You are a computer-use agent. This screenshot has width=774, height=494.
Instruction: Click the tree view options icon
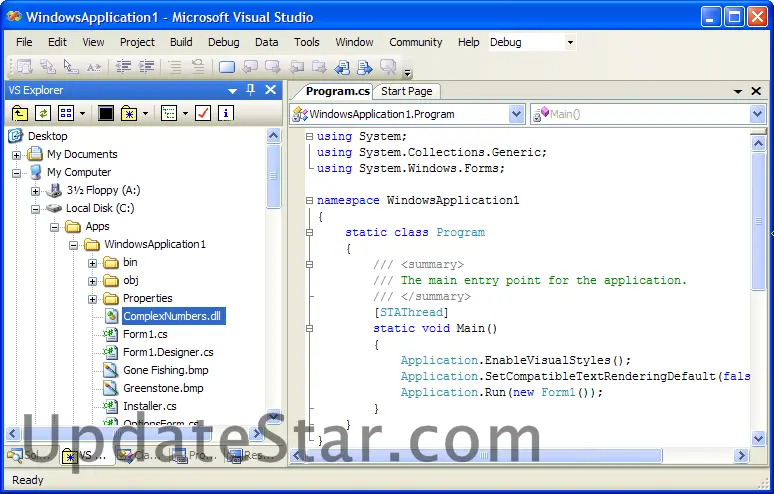[169, 114]
